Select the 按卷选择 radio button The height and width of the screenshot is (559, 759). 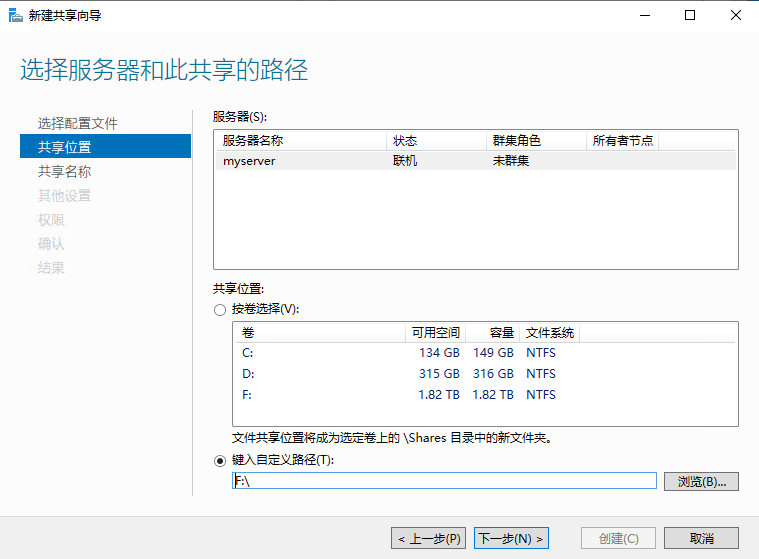(220, 309)
